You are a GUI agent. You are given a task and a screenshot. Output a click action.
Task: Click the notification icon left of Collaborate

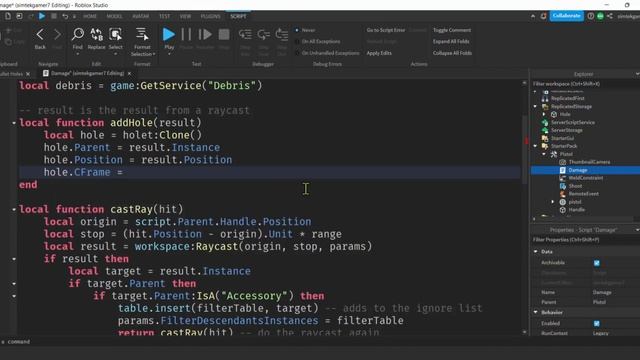[544, 16]
